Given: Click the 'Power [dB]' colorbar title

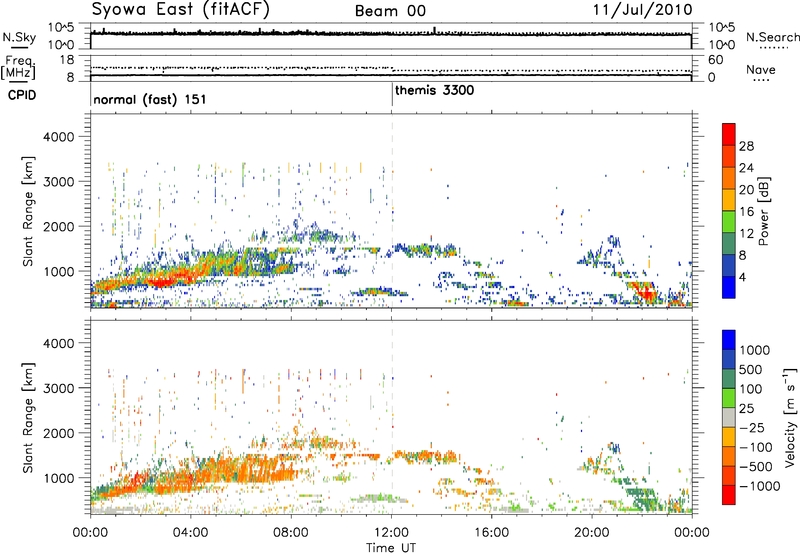Looking at the screenshot, I should point(763,211).
